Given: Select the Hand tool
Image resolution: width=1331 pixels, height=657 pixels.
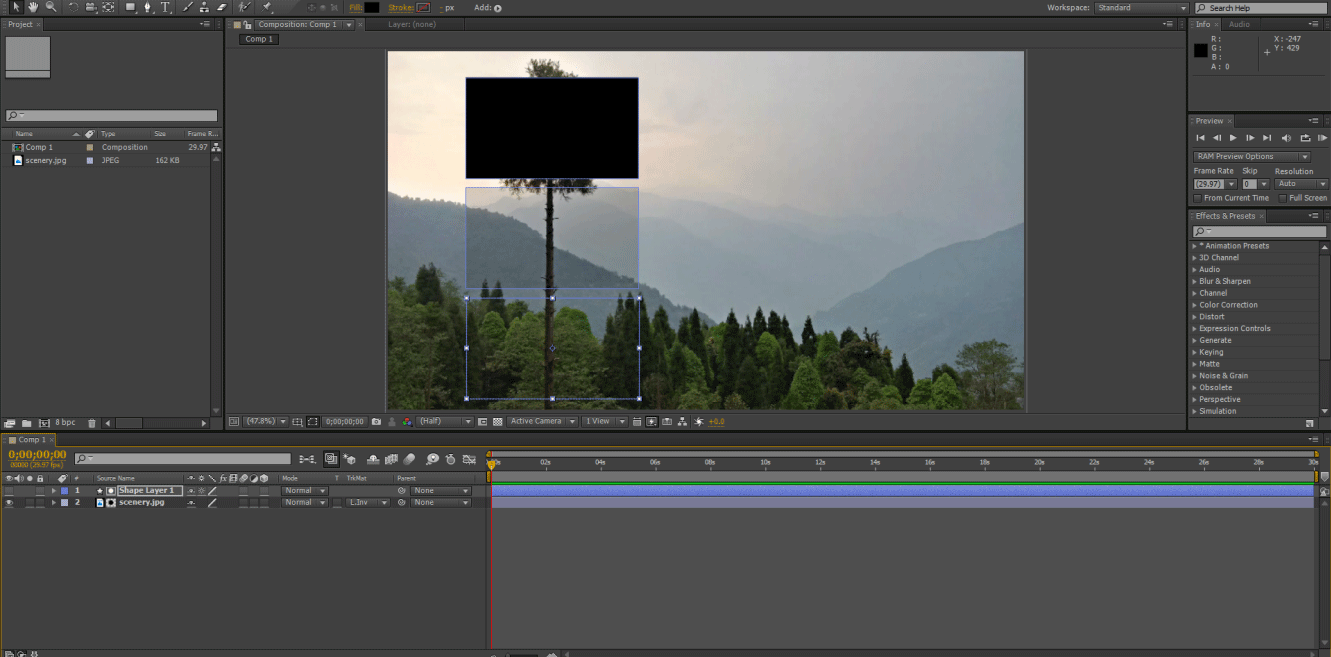Looking at the screenshot, I should tap(32, 7).
